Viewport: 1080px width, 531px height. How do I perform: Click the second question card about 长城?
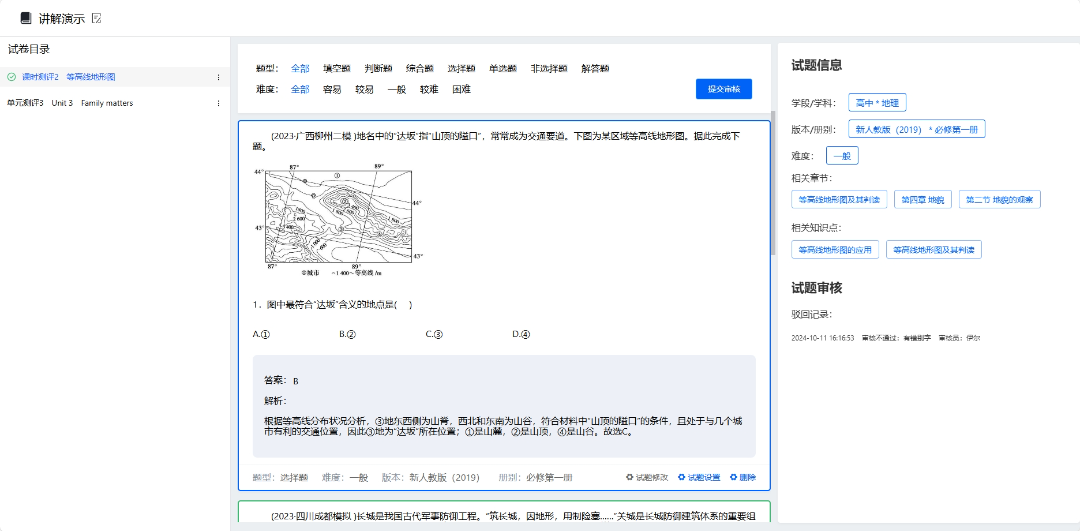(x=504, y=512)
